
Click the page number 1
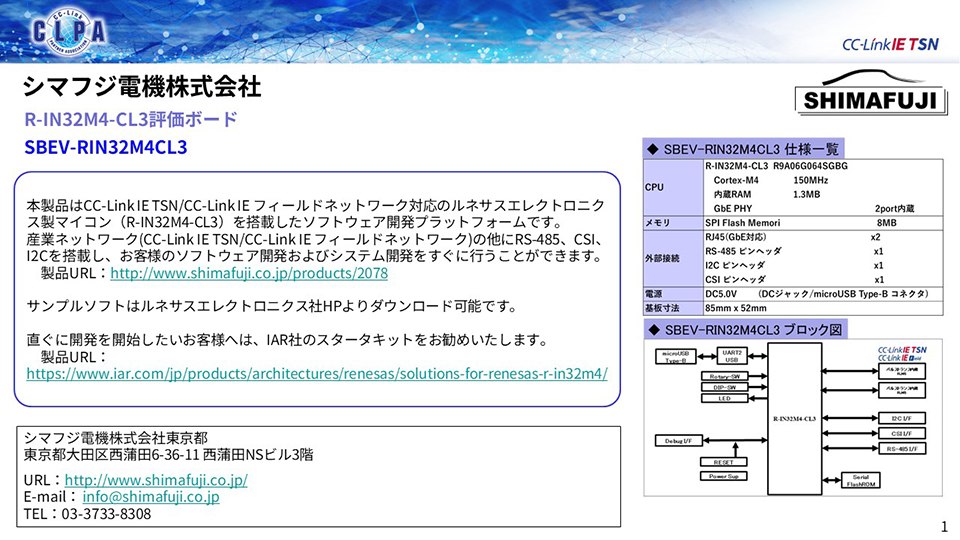[944, 527]
